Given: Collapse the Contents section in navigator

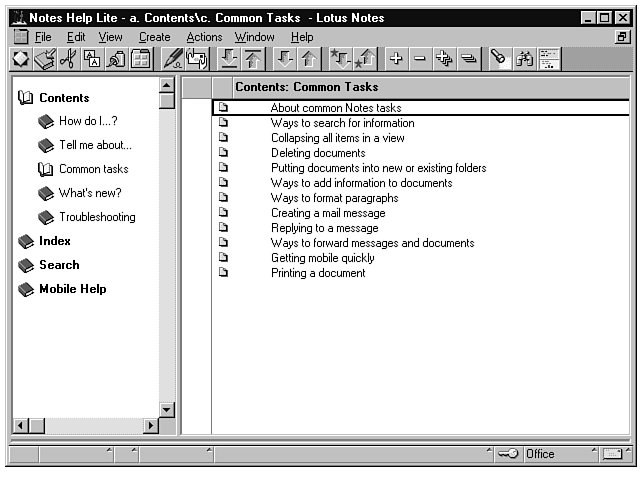Looking at the screenshot, I should [x=27, y=98].
